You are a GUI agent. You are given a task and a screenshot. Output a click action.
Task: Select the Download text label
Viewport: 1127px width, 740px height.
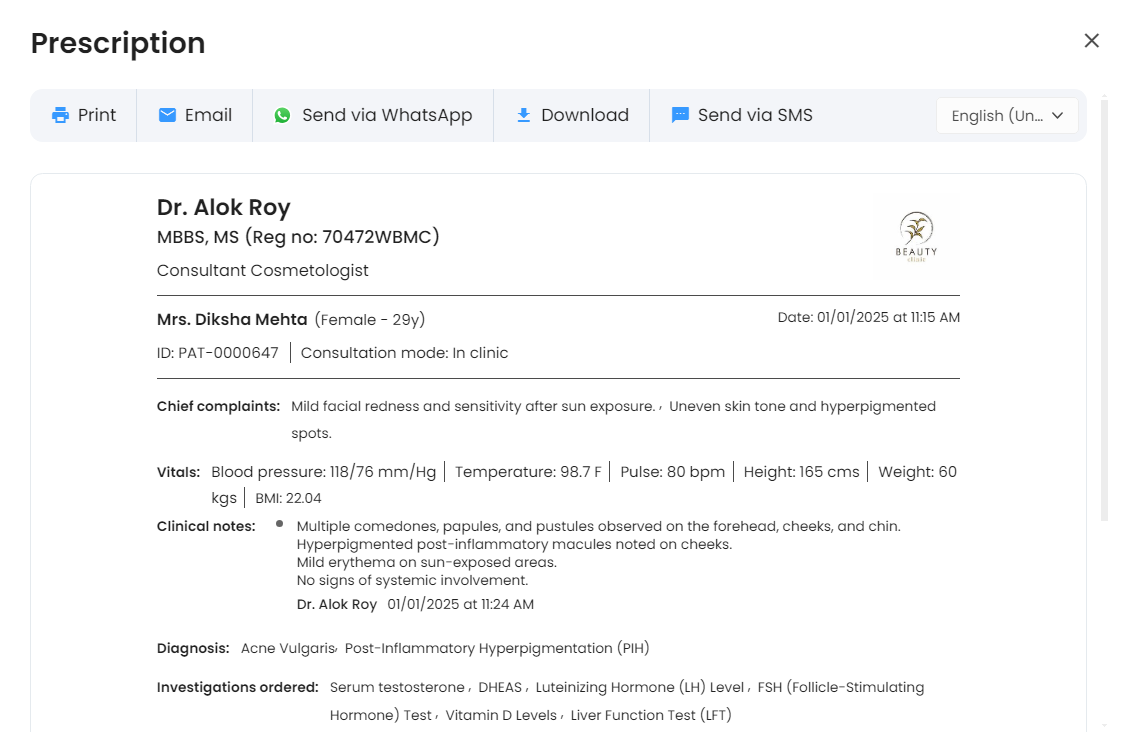point(585,115)
